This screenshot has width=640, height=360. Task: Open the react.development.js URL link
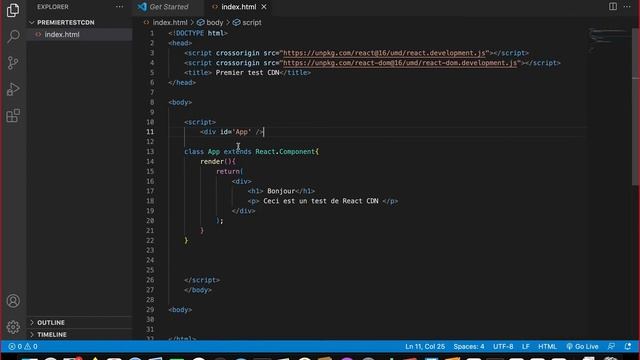click(384, 53)
